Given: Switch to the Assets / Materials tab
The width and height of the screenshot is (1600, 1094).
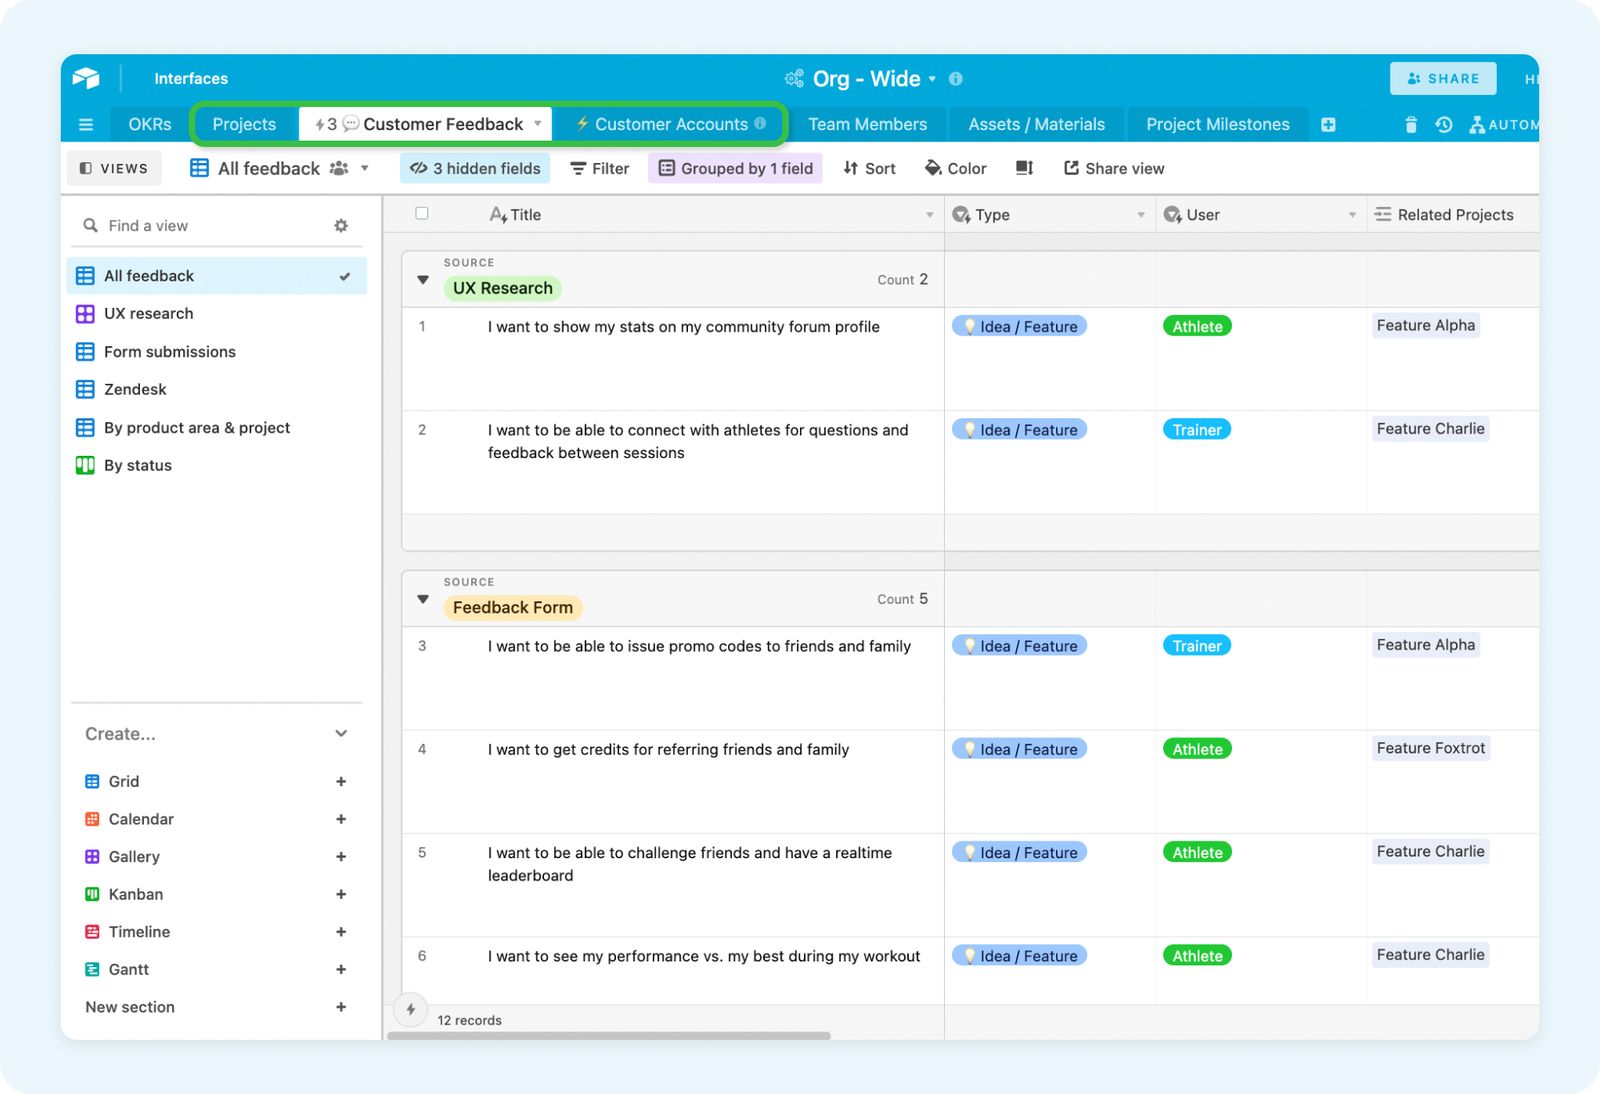Looking at the screenshot, I should [1036, 124].
